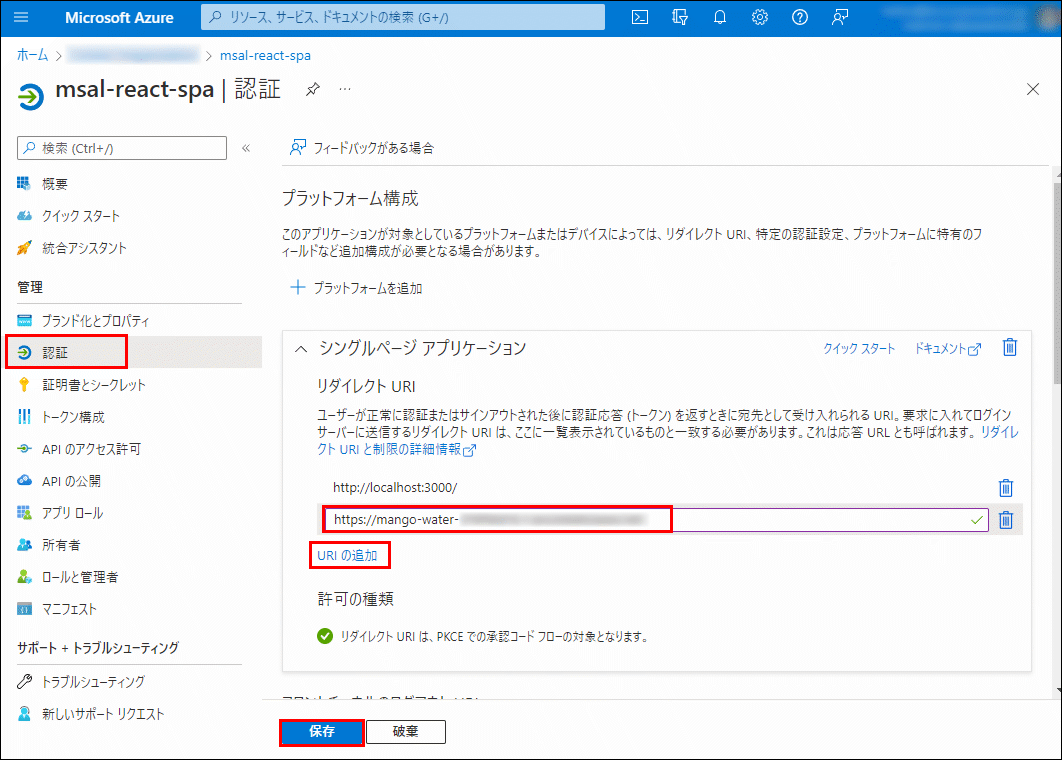The height and width of the screenshot is (760, 1062).
Task: Open the help question mark icon
Action: [x=800, y=17]
